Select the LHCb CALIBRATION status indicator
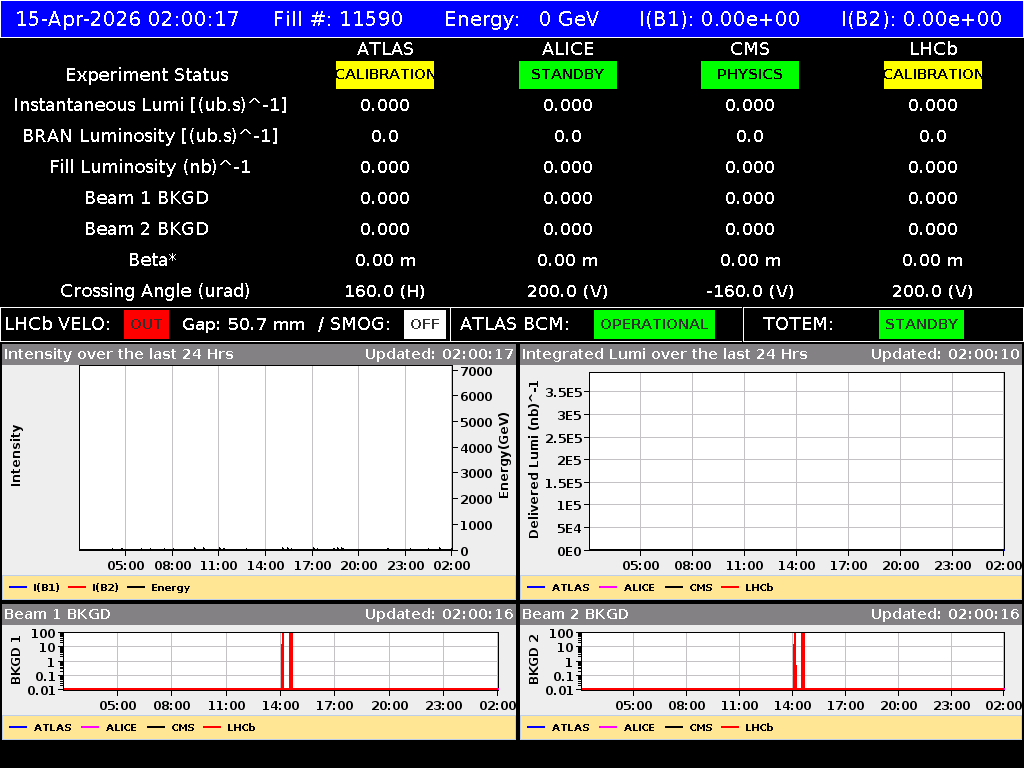This screenshot has width=1024, height=768. (932, 74)
